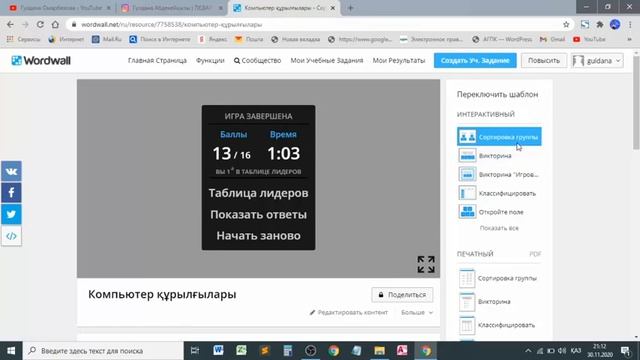This screenshot has width=640, height=360.
Task: Open Таблица лидеров leaderboard
Action: click(x=258, y=193)
